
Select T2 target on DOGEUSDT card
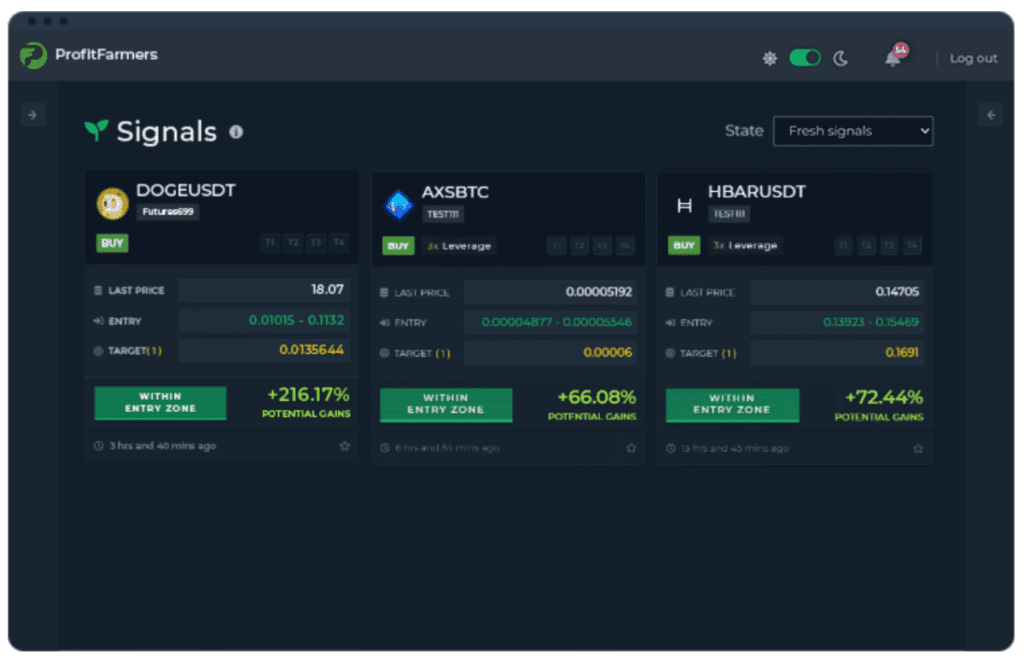tap(293, 243)
